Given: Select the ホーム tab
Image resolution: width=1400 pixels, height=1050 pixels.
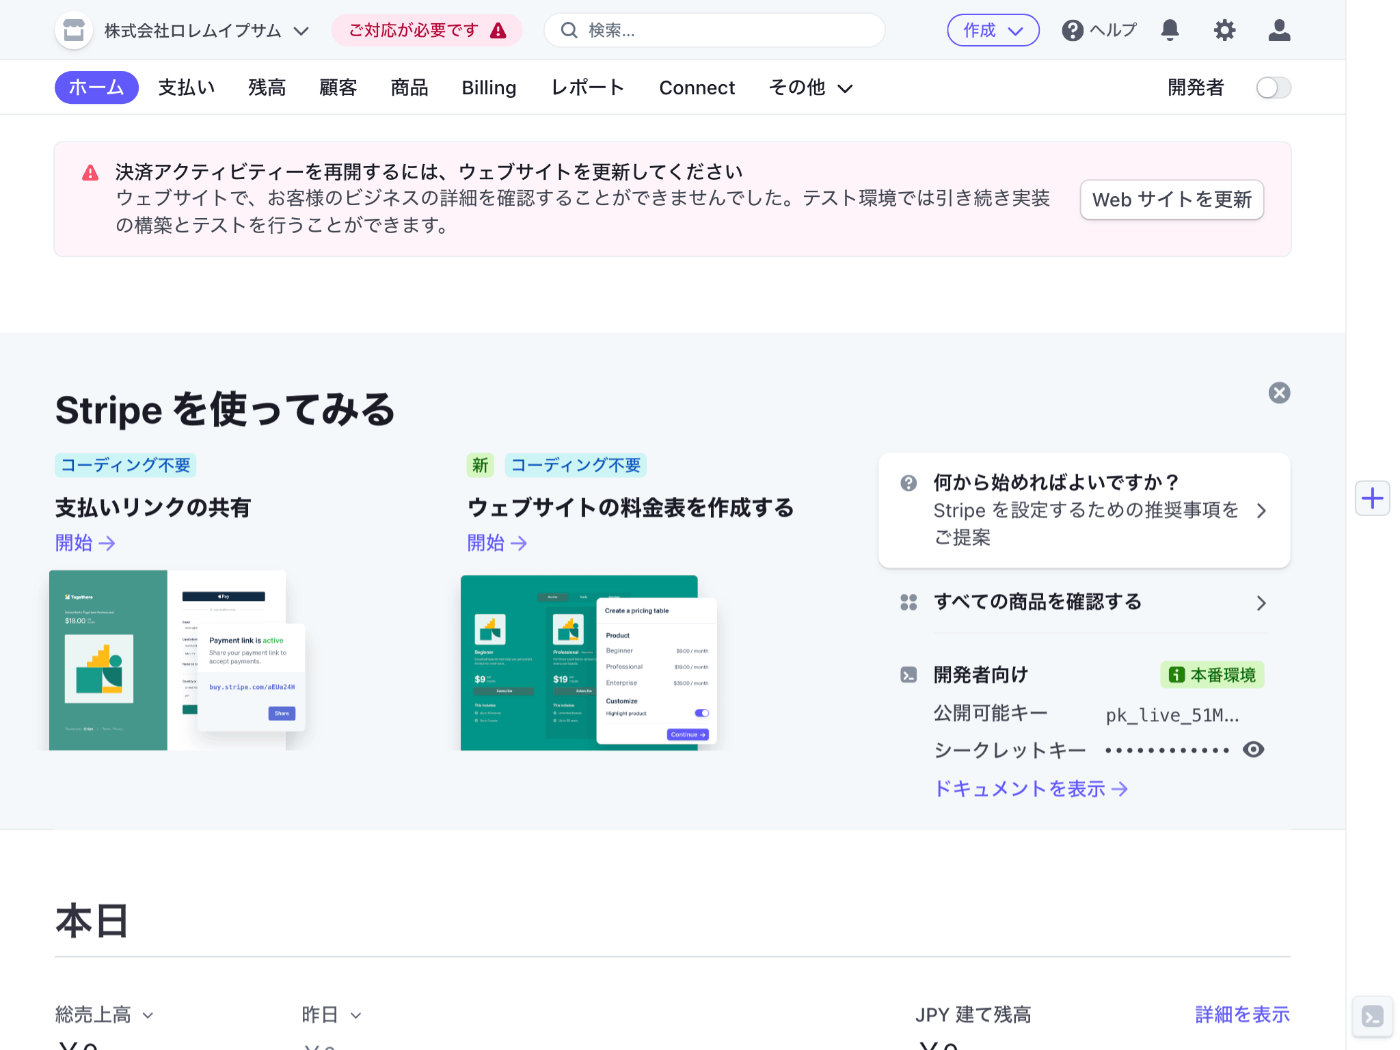Looking at the screenshot, I should (96, 87).
